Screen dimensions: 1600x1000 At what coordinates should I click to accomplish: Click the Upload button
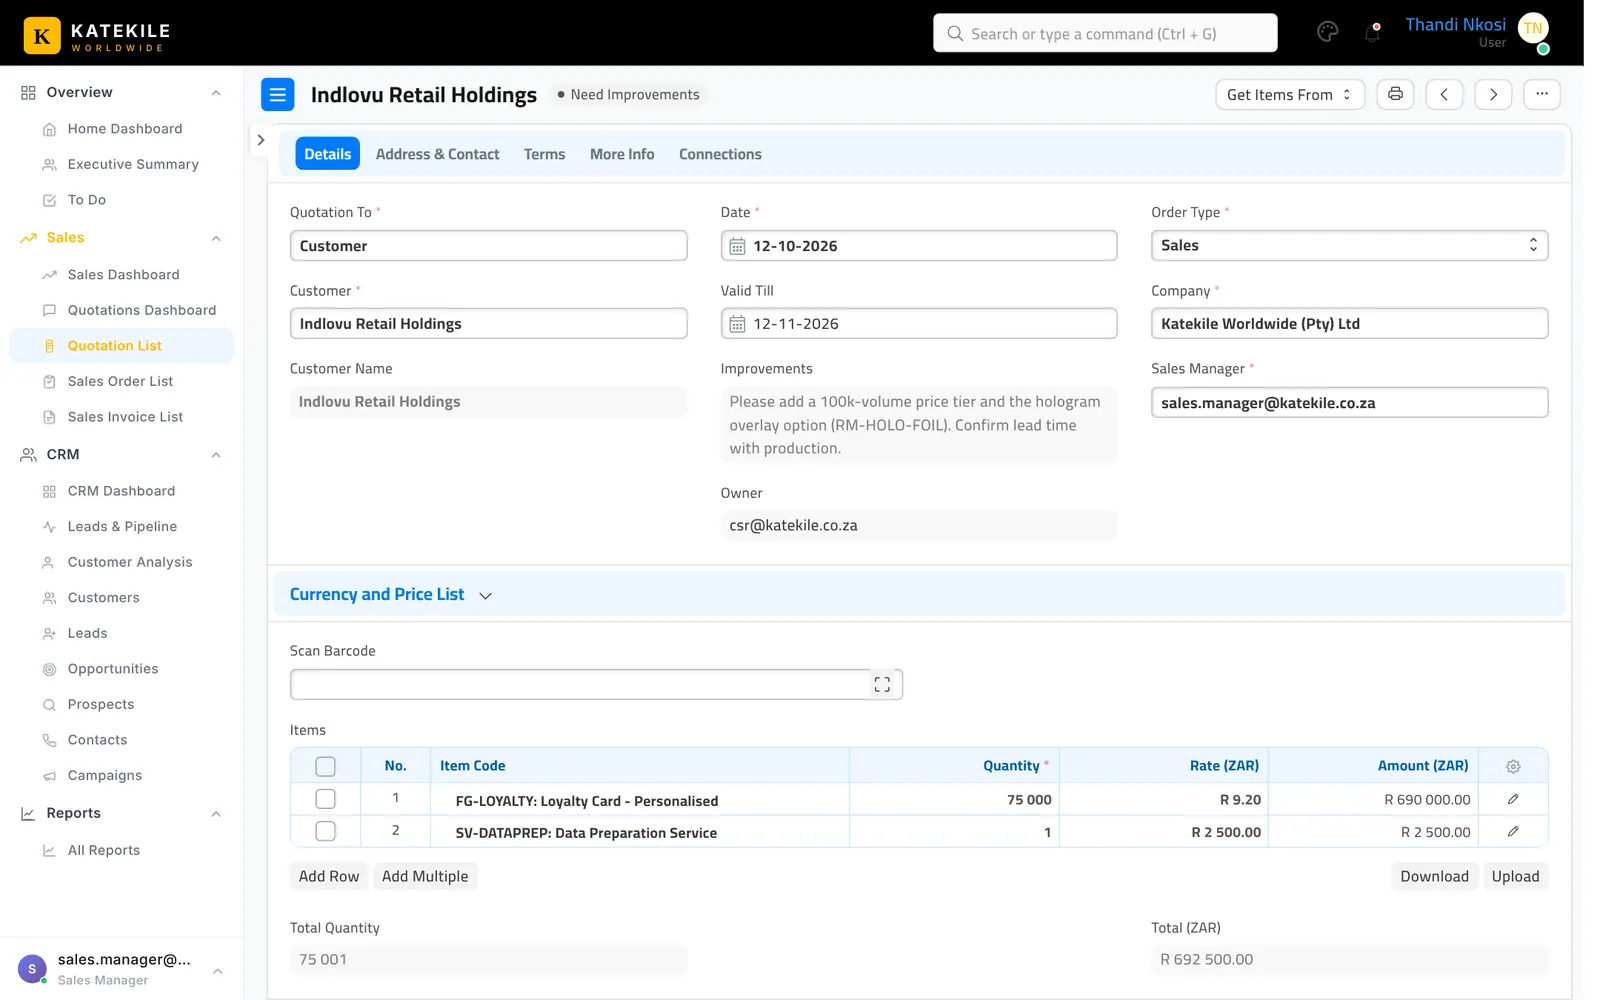[1515, 876]
